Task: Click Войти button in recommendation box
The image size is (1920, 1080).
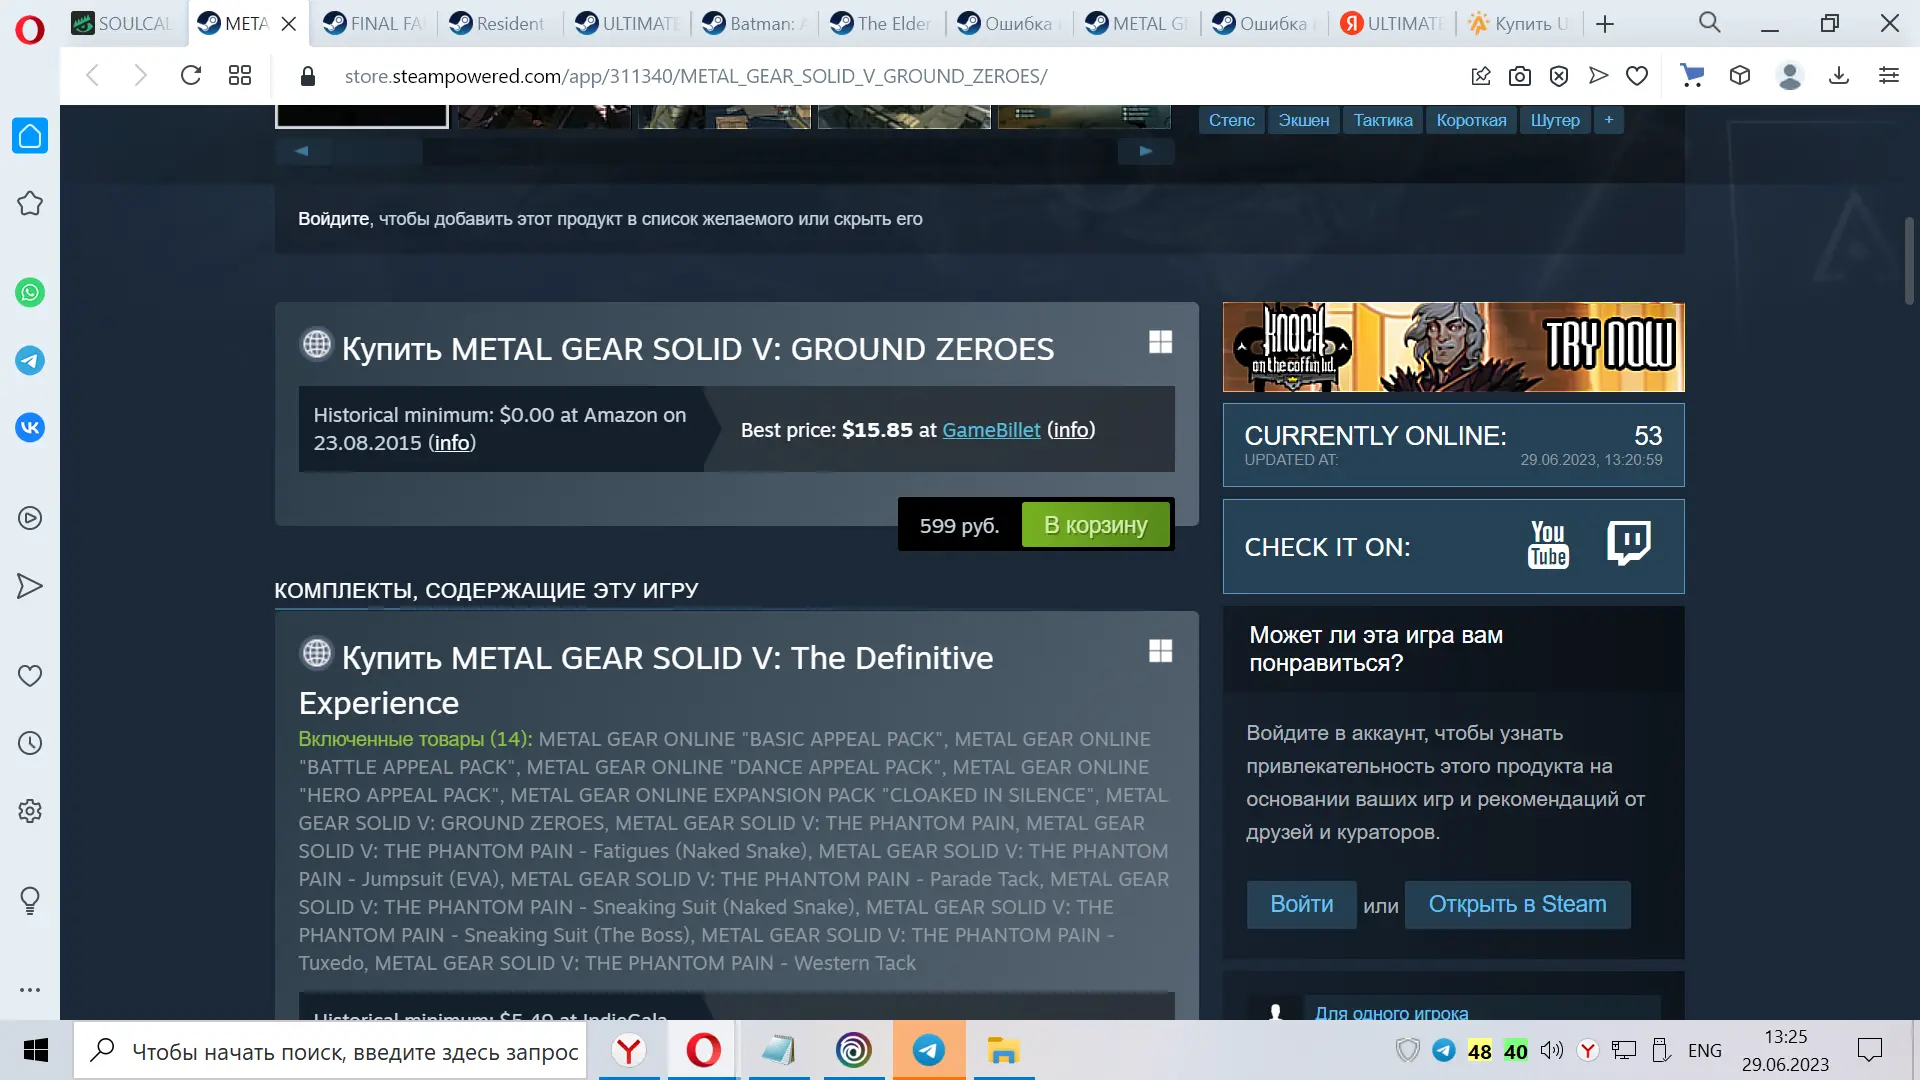Action: tap(1301, 904)
